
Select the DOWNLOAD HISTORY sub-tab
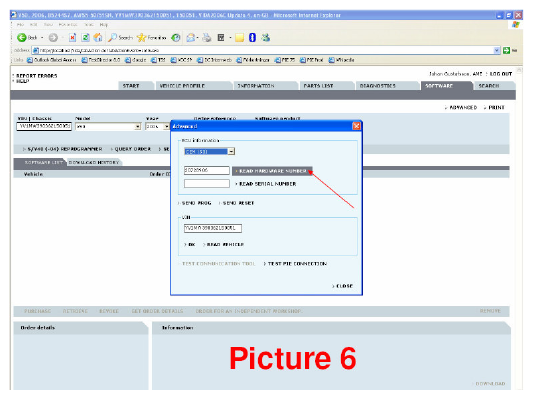coord(94,162)
